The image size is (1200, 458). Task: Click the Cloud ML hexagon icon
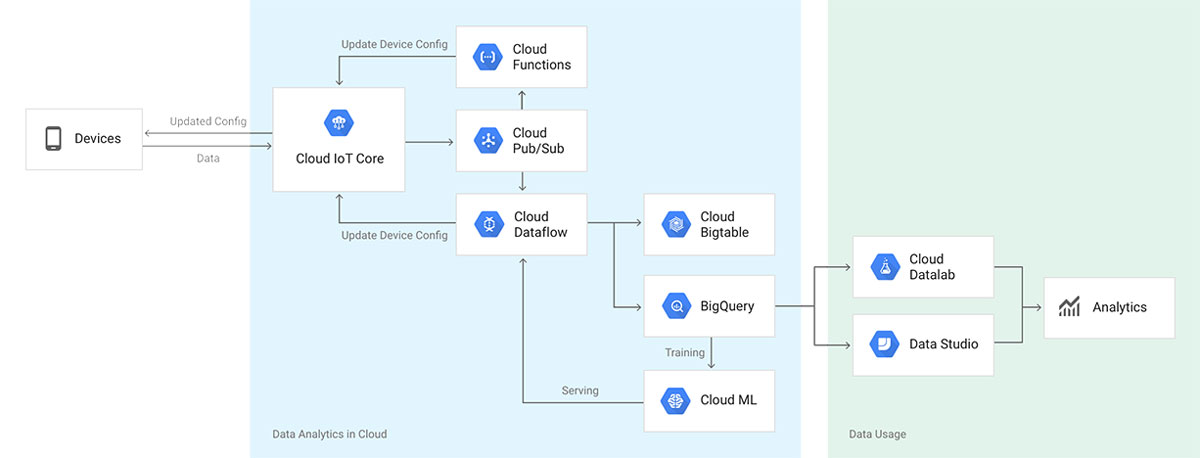(x=676, y=400)
